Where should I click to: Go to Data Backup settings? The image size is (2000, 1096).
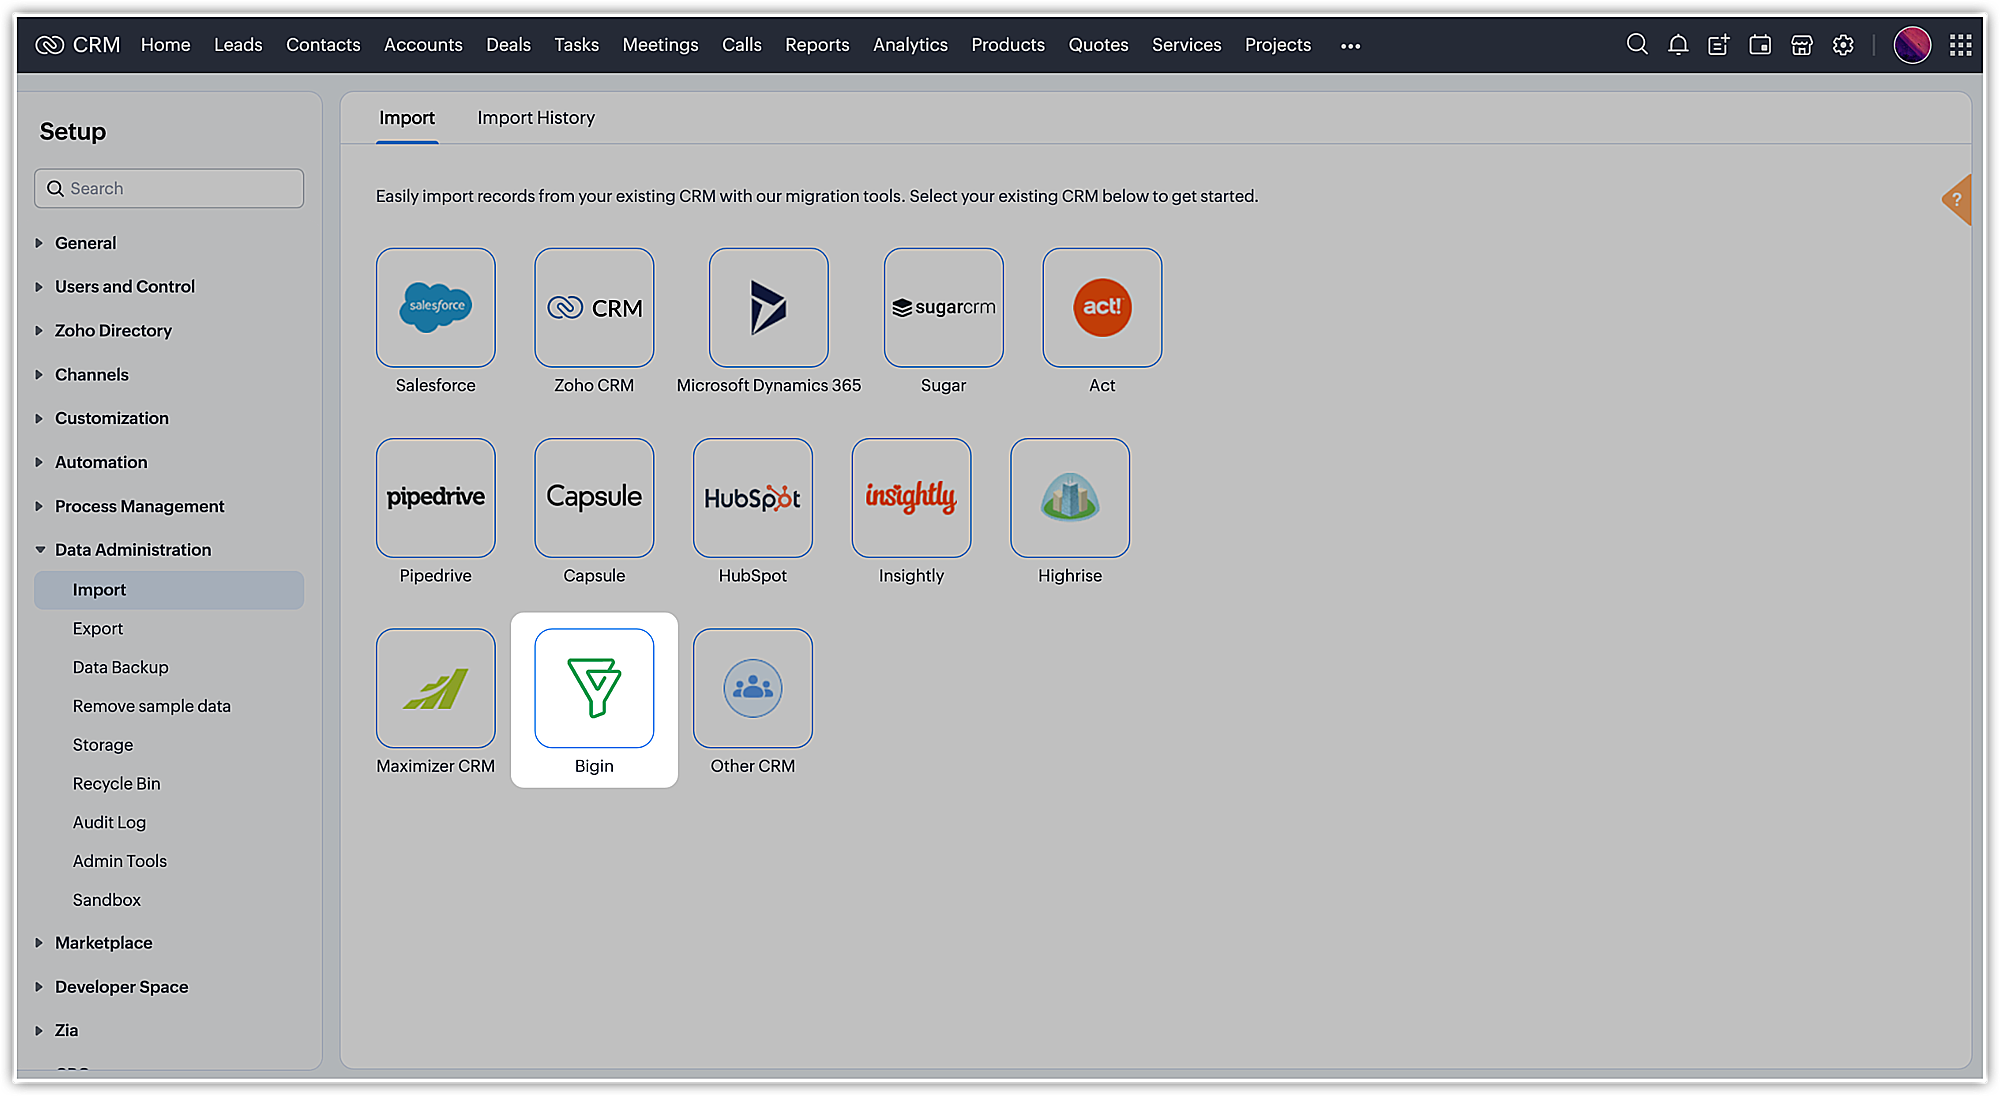[x=120, y=667]
